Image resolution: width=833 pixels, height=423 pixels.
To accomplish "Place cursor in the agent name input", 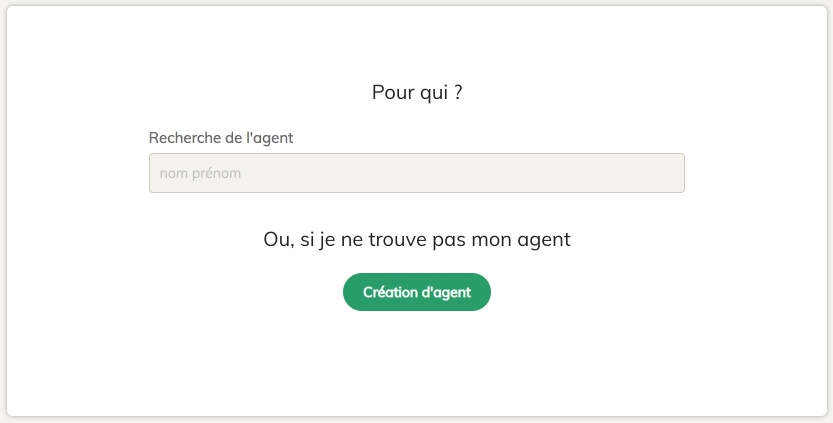I will click(x=416, y=173).
